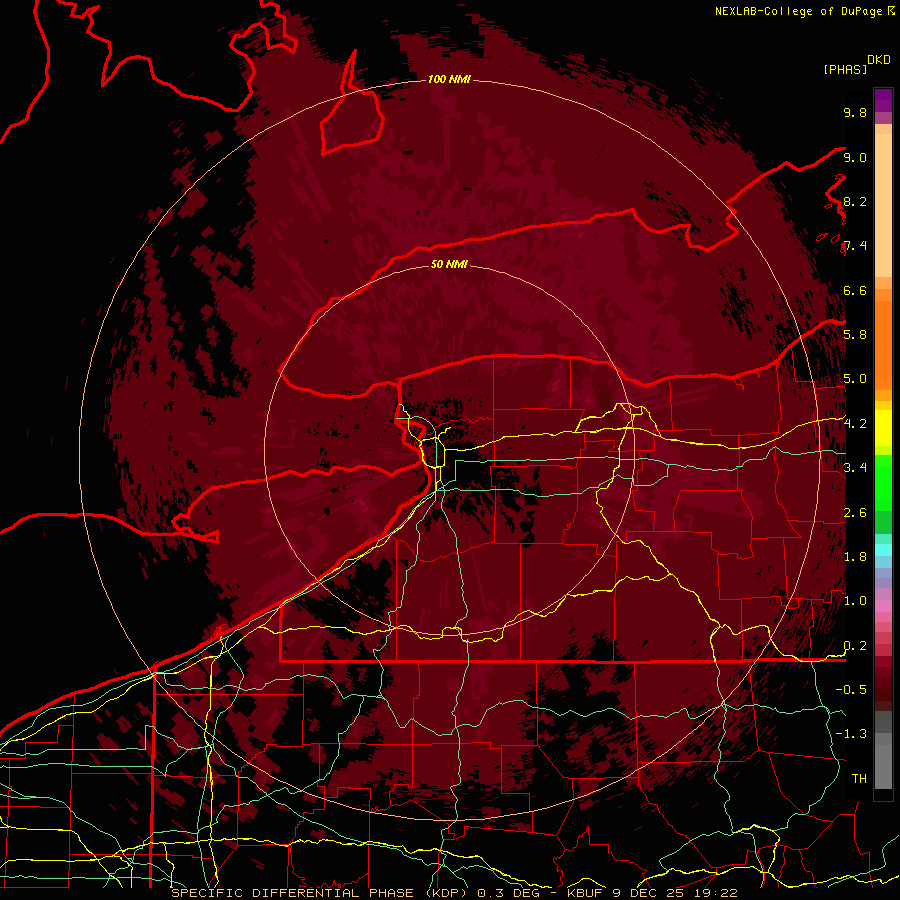Click the [PHAS] units label
900x900 pixels.
click(x=845, y=69)
